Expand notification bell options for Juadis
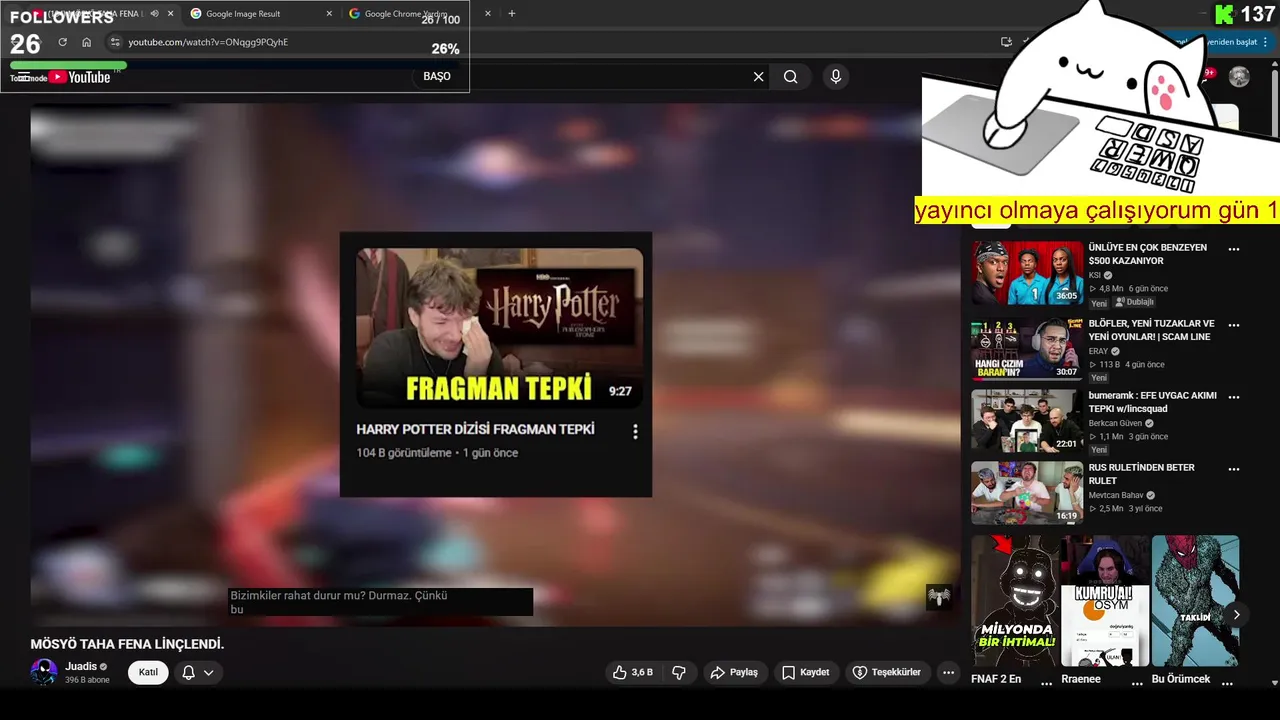 coord(198,672)
